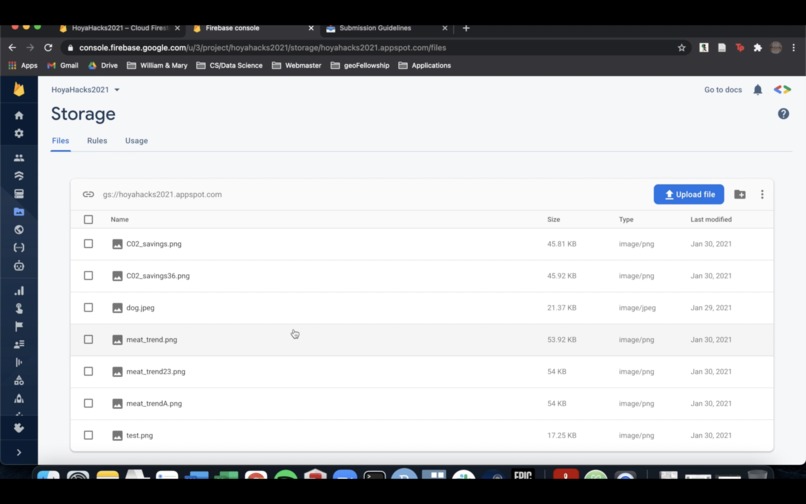Open the CS/Data Science bookmarks folder
The width and height of the screenshot is (806, 504).
click(230, 65)
